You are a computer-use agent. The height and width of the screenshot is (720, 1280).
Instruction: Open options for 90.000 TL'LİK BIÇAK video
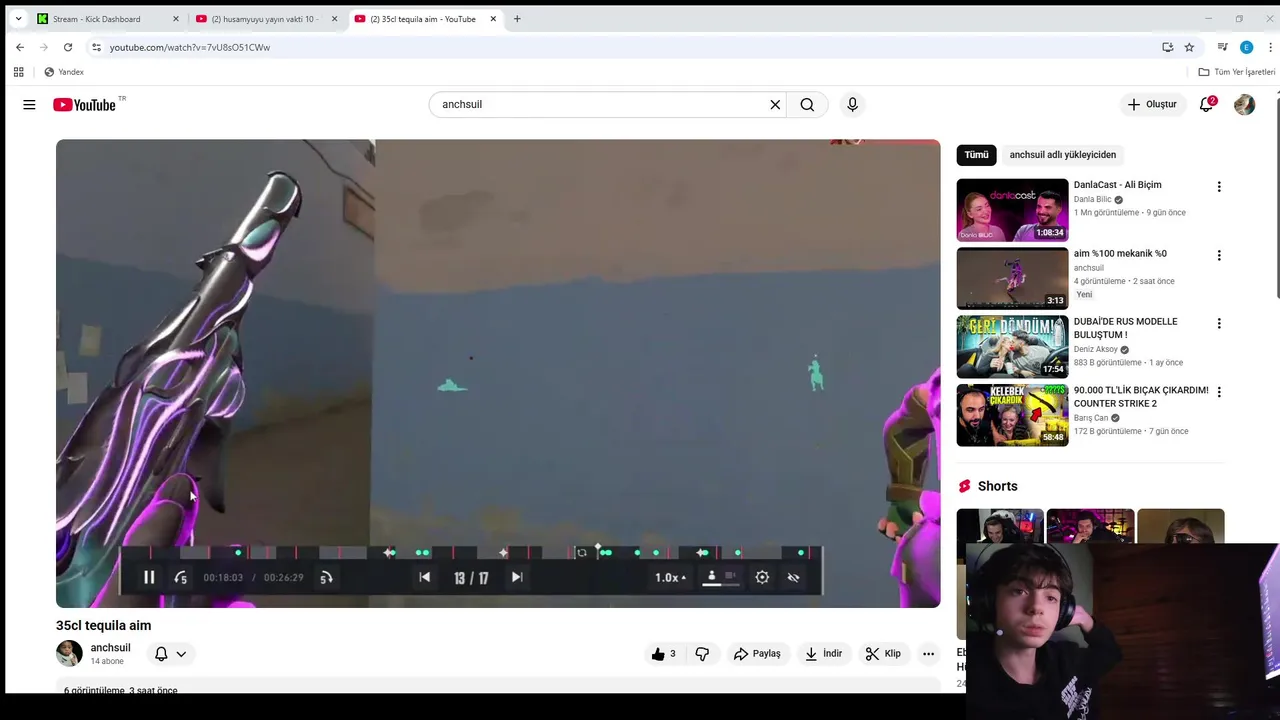pyautogui.click(x=1218, y=392)
